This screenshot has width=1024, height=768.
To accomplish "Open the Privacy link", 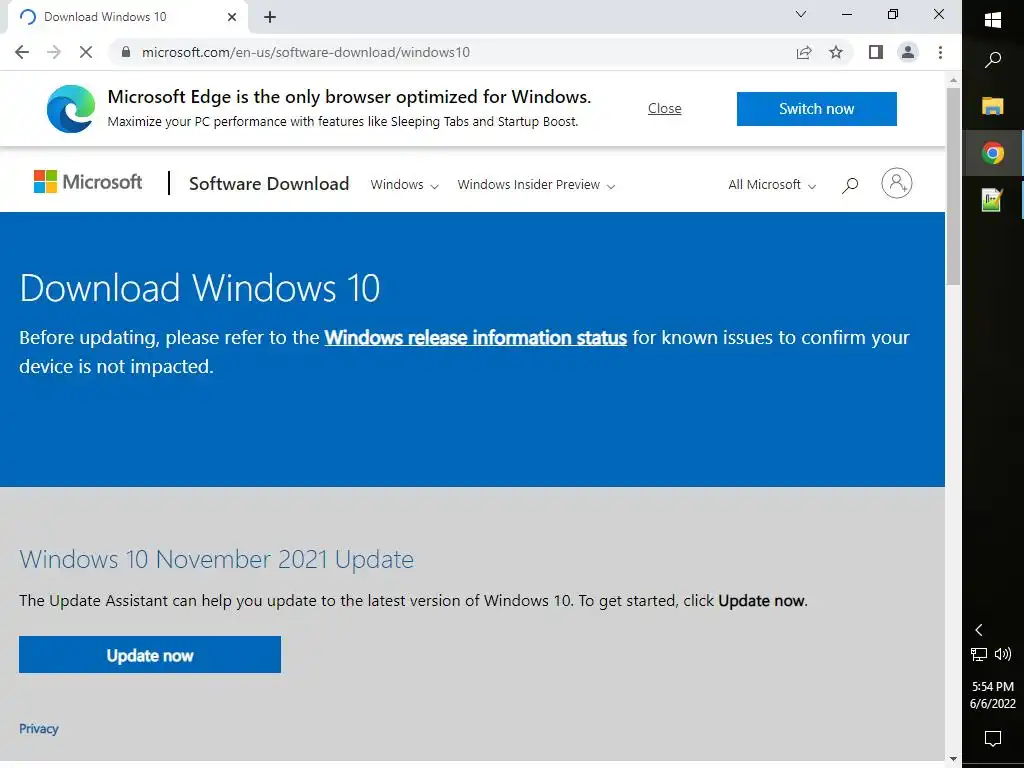I will point(39,729).
